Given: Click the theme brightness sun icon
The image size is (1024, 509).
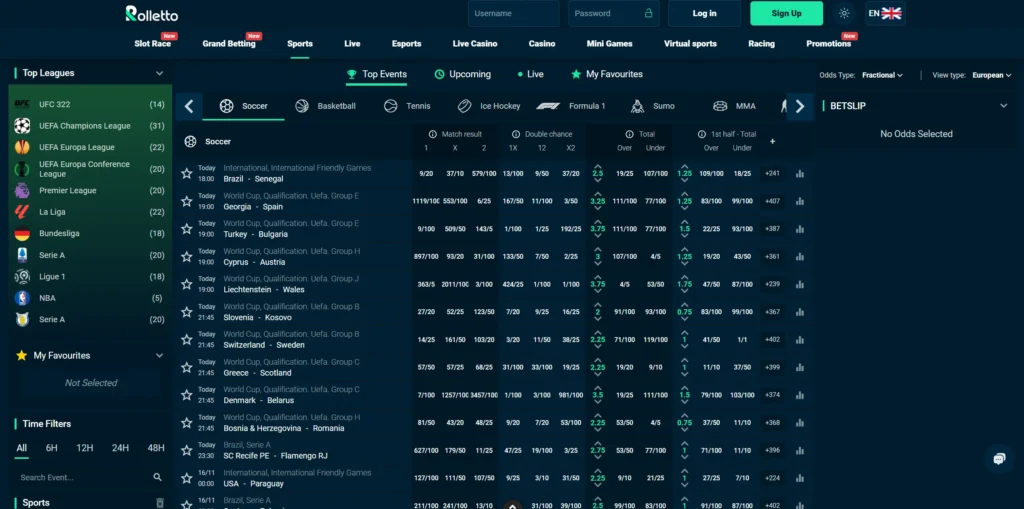Looking at the screenshot, I should [844, 14].
